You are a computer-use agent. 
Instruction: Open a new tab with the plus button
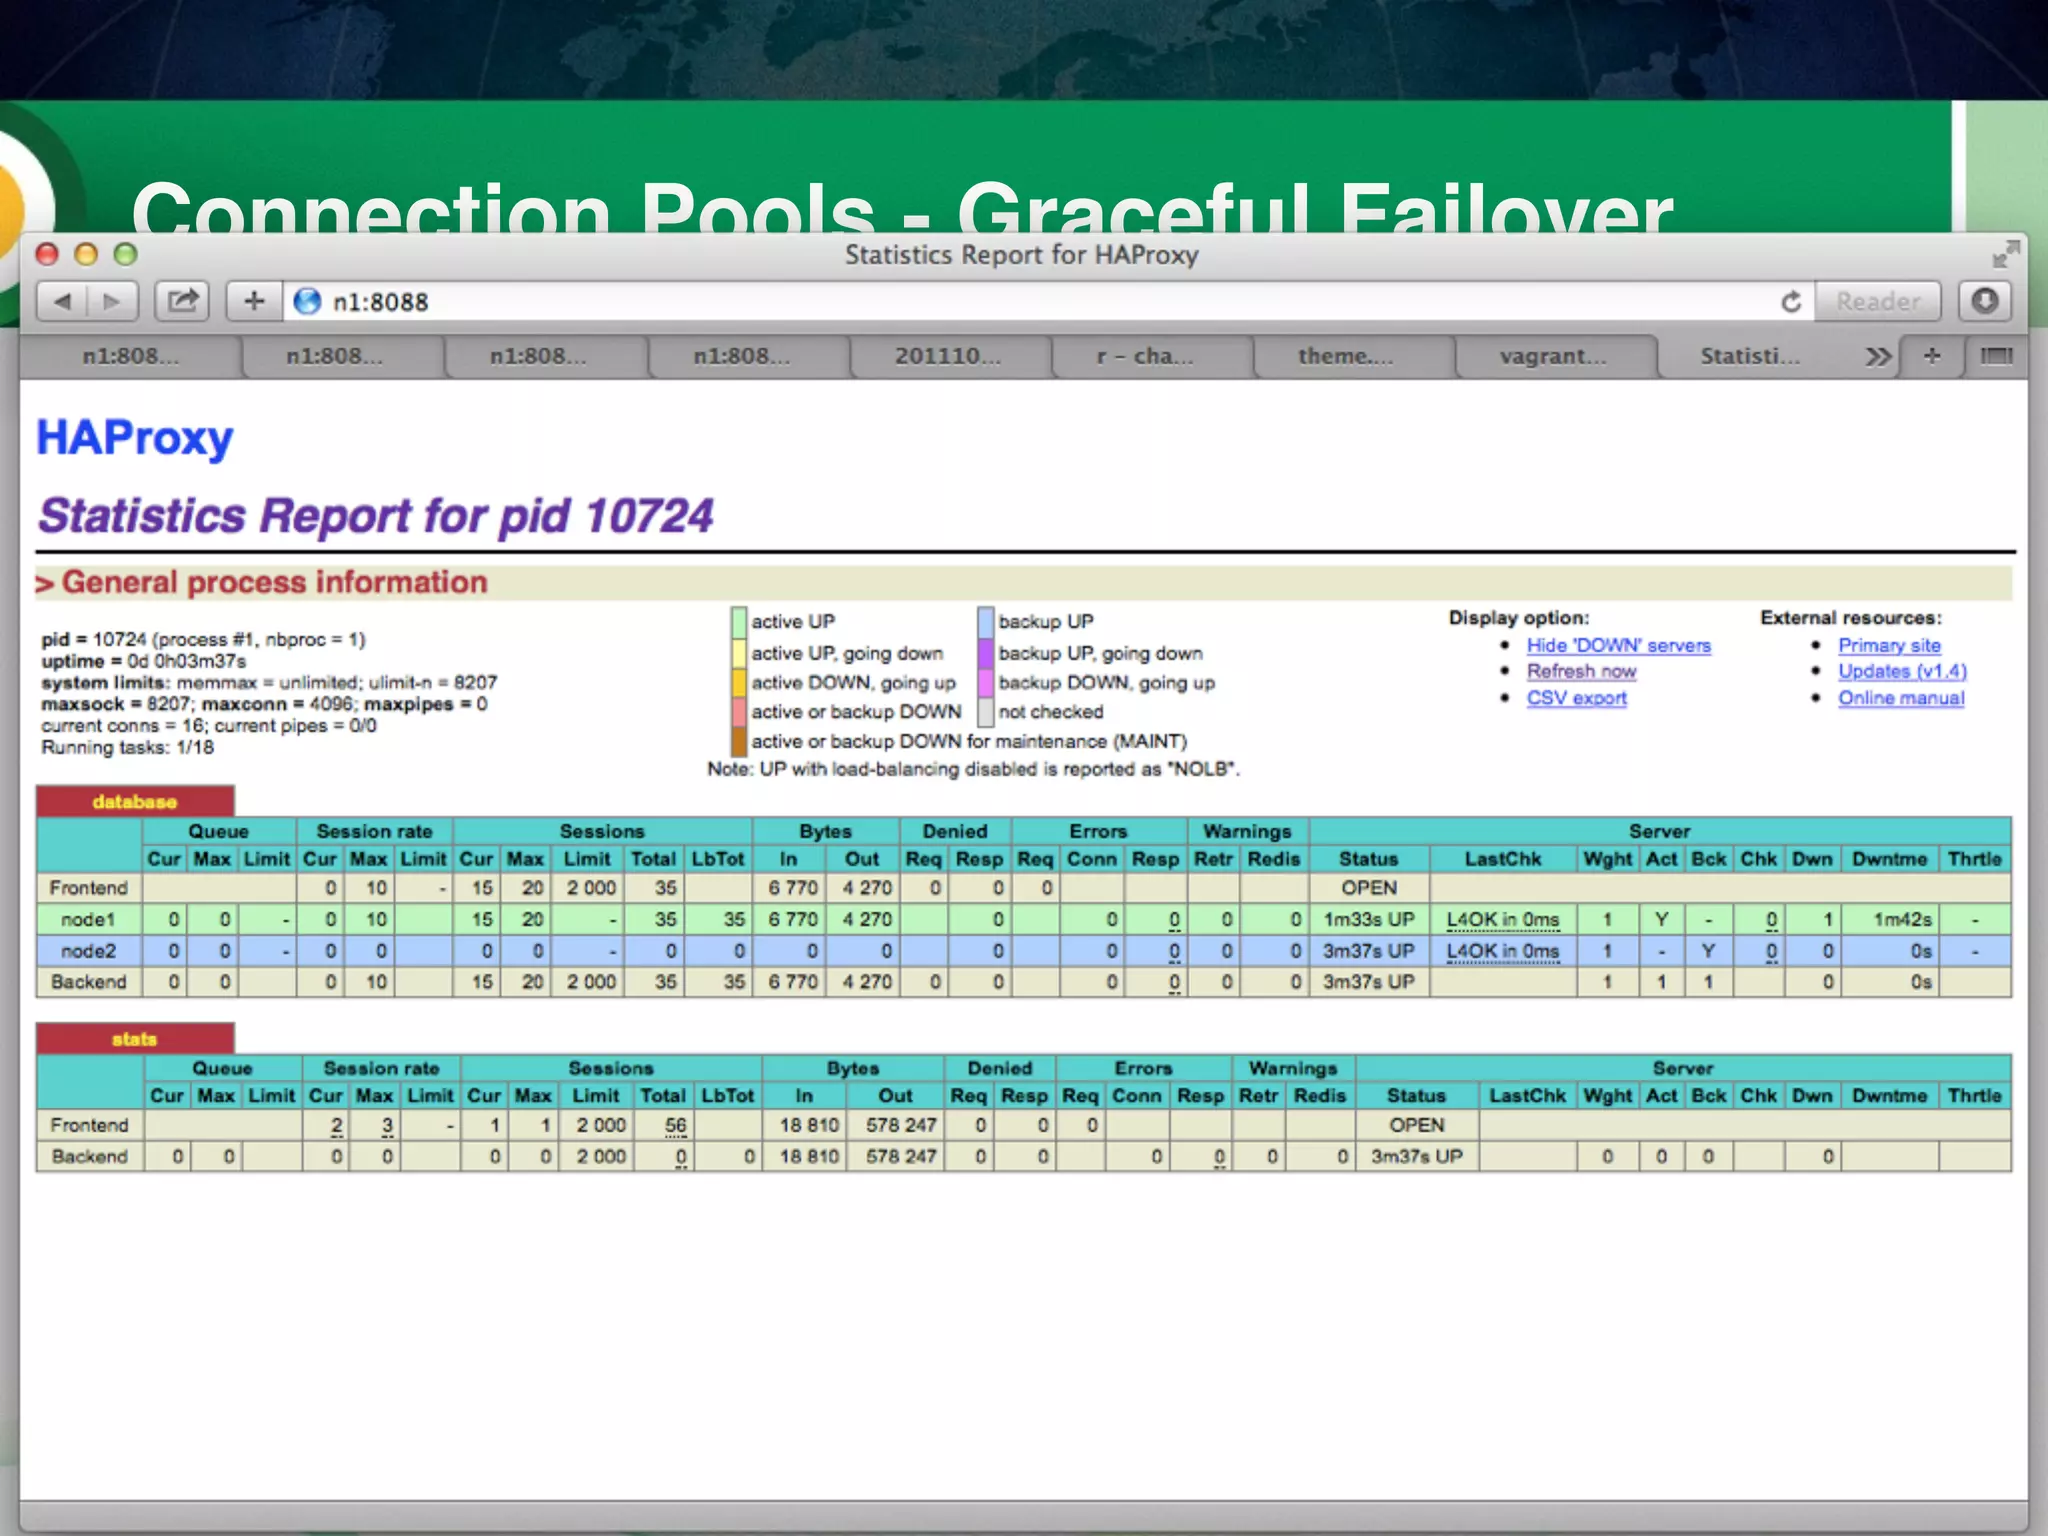coord(1932,356)
